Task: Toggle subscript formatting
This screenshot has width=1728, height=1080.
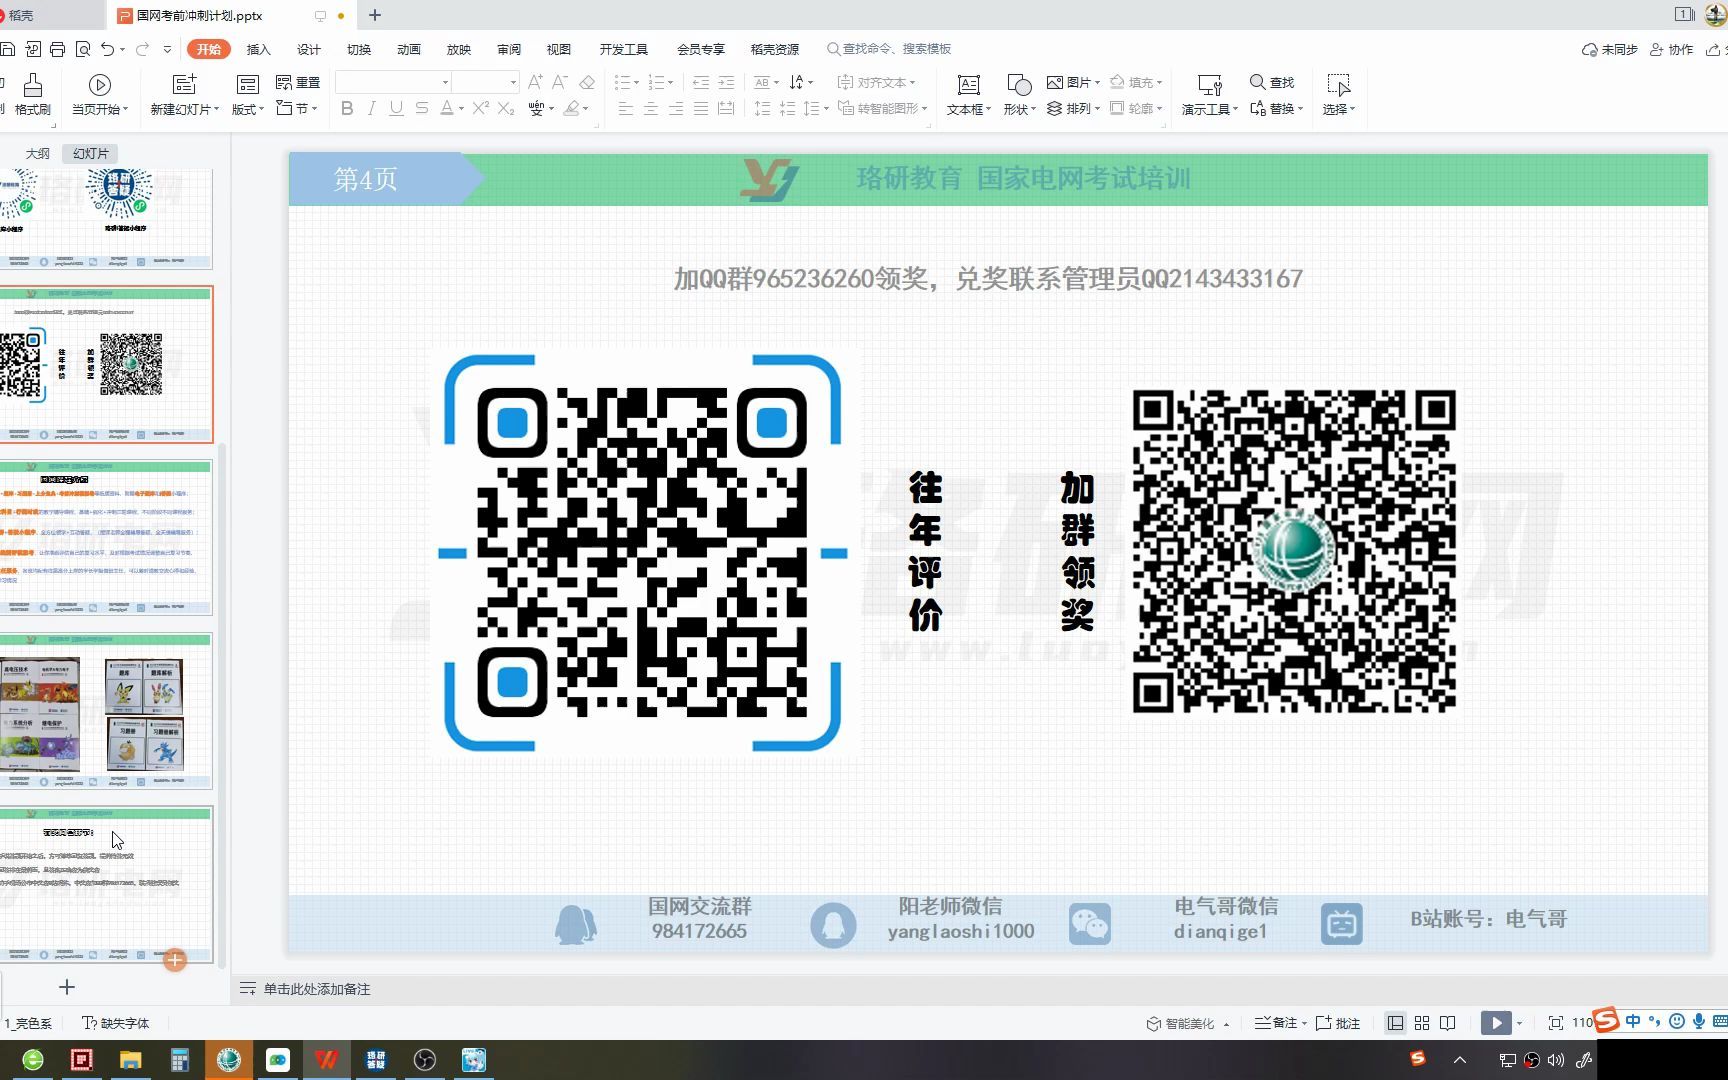Action: coord(506,108)
